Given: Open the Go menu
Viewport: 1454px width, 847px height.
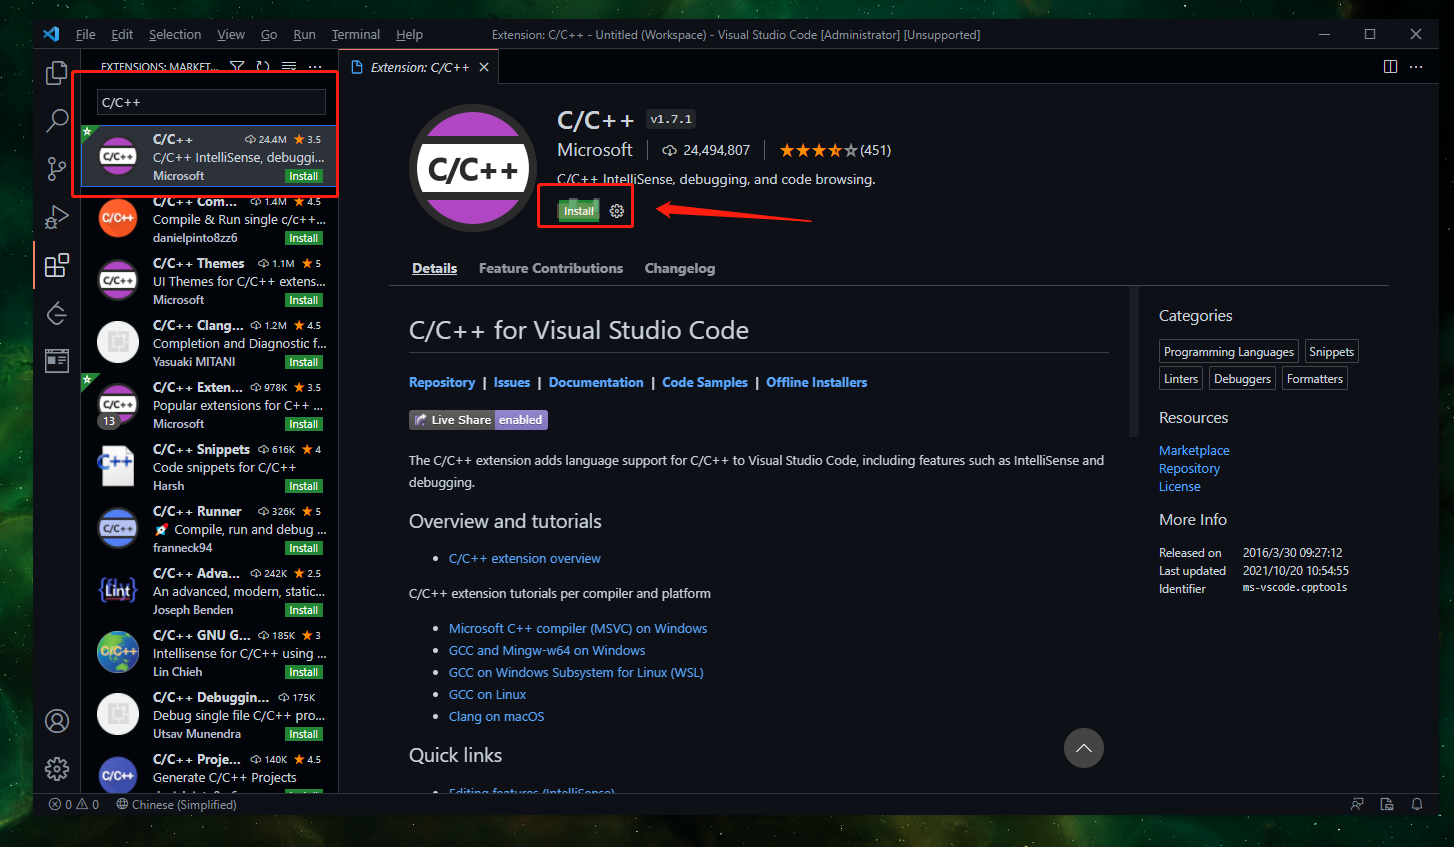Looking at the screenshot, I should pos(269,34).
